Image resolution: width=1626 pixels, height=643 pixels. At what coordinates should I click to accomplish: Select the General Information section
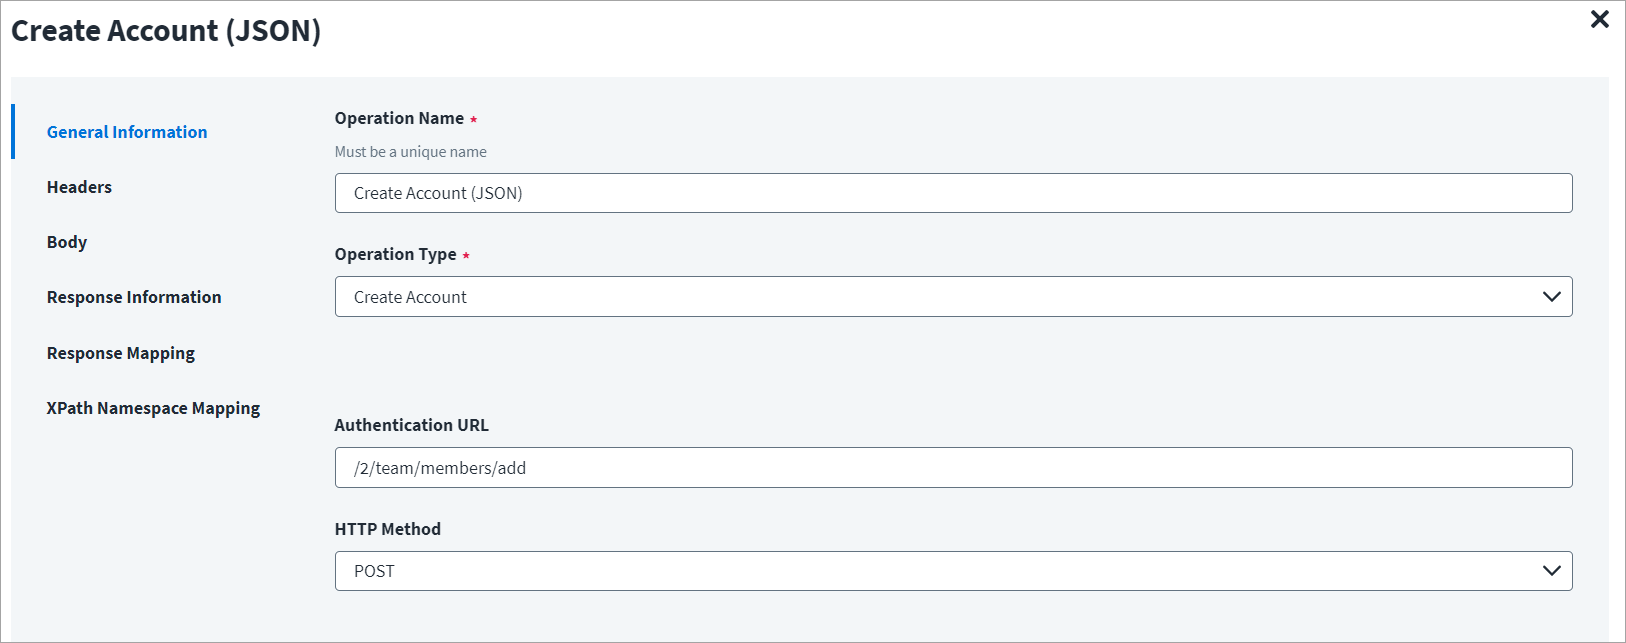[x=127, y=131]
